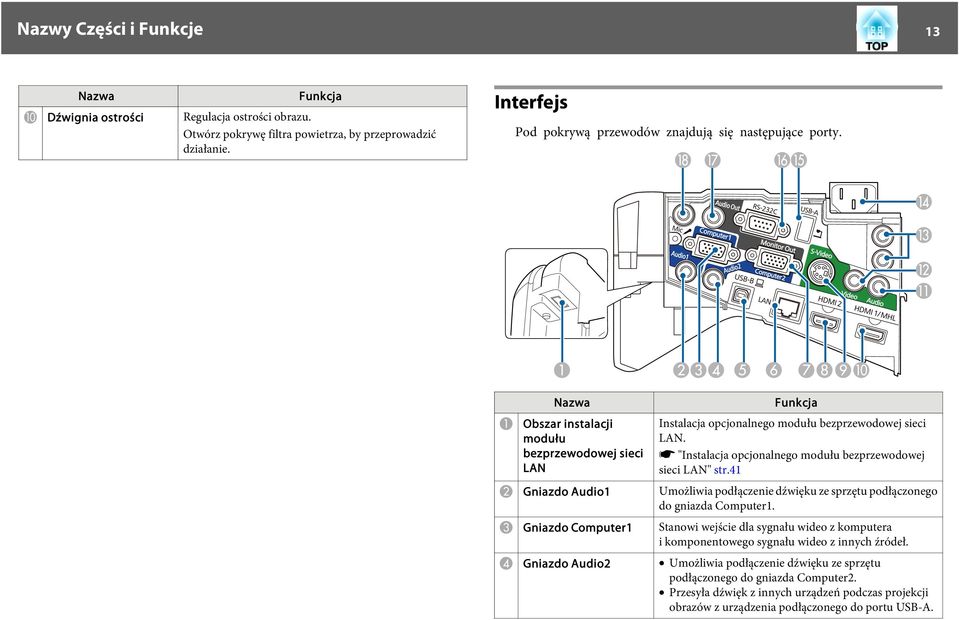Click 'Stanowi wejście dla sygnału wideo' description
Screen dimensions: 959x620
[783, 534]
